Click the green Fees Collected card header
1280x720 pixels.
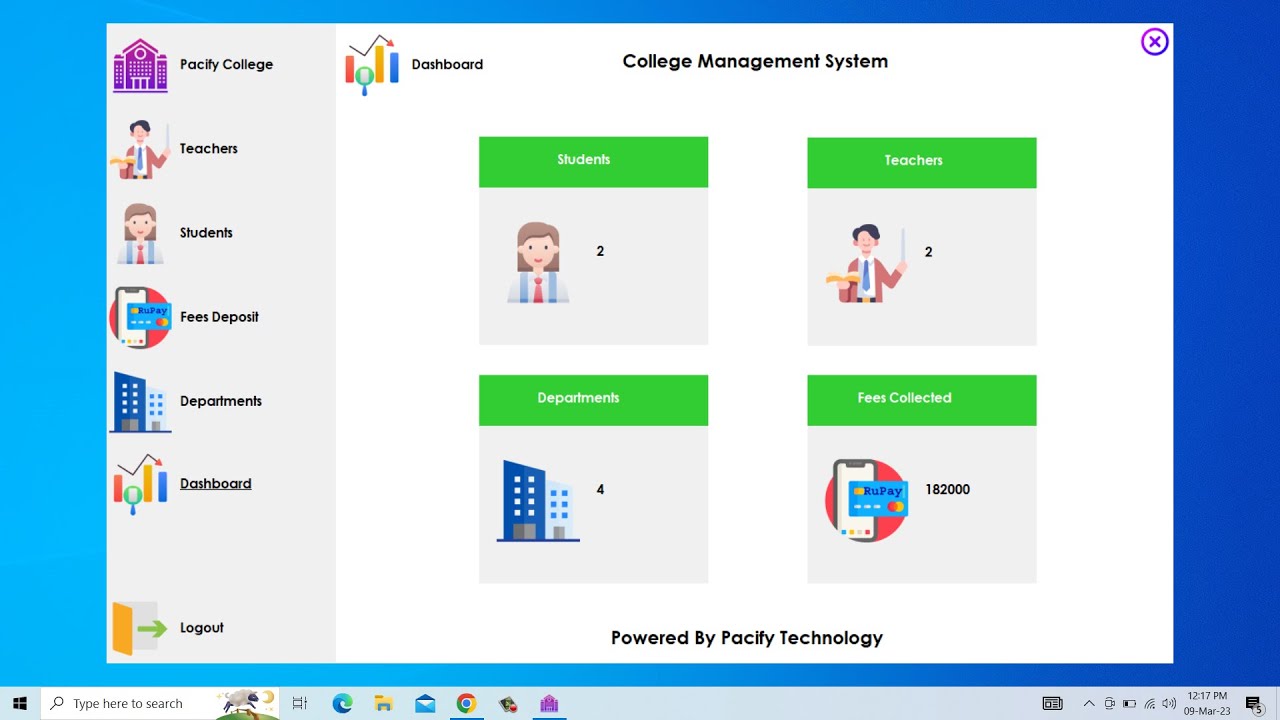pos(922,400)
